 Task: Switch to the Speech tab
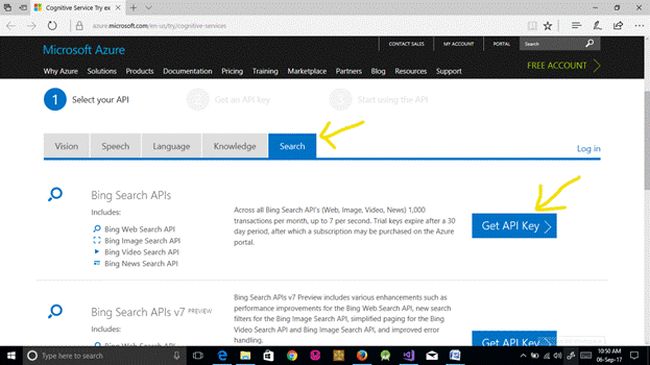click(x=115, y=146)
